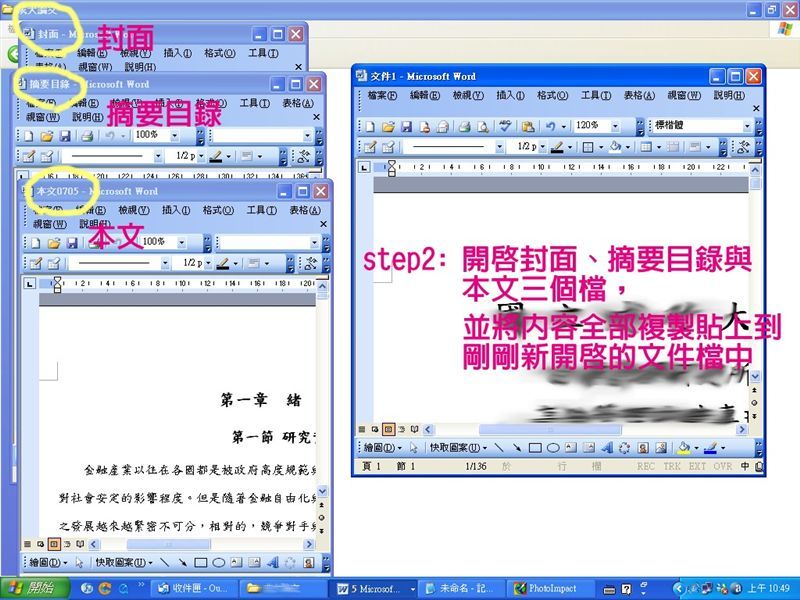The height and width of the screenshot is (600, 800).
Task: Undo last action in 文件1 window
Action: pyautogui.click(x=550, y=127)
